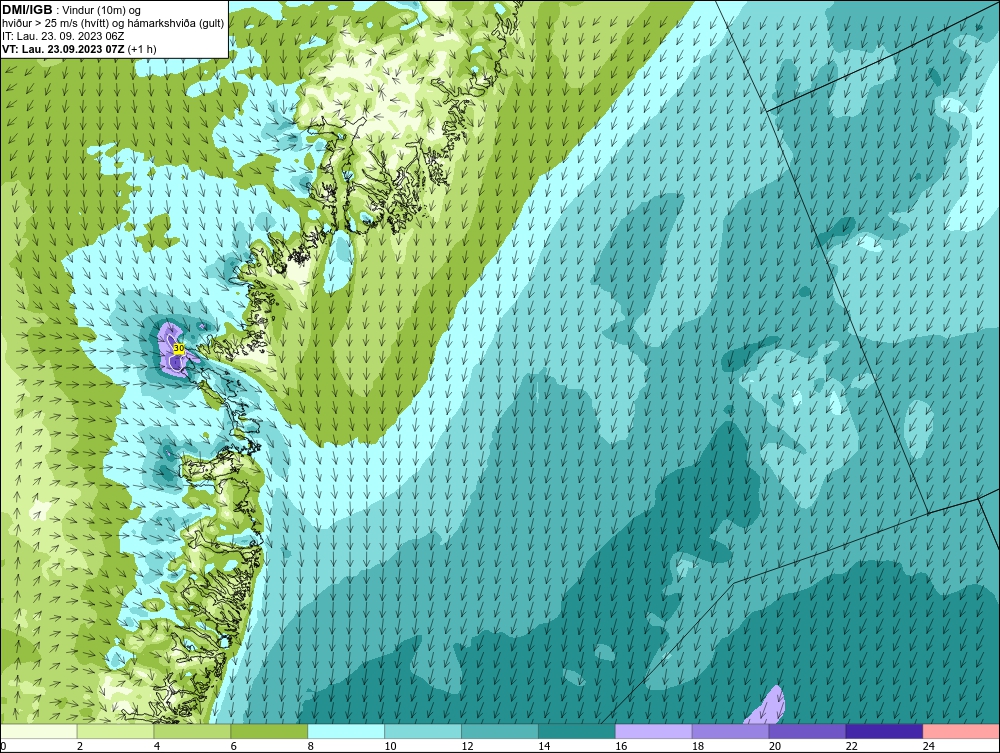Viewport: 1000px width, 753px height.
Task: Click the 12–14 m/s teal legend swatch
Action: [499, 731]
